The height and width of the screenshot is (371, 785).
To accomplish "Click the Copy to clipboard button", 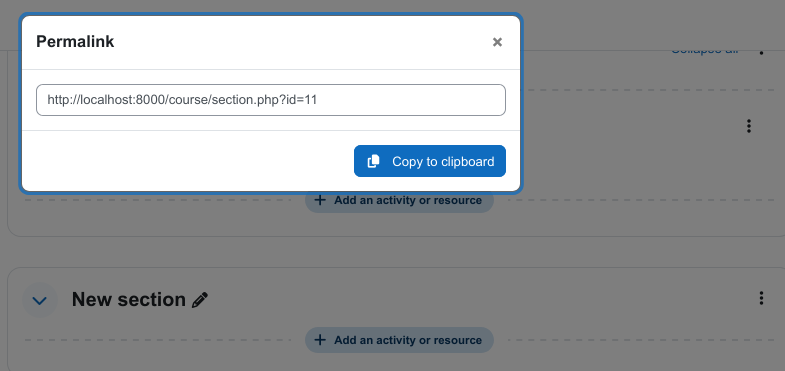I will (430, 161).
